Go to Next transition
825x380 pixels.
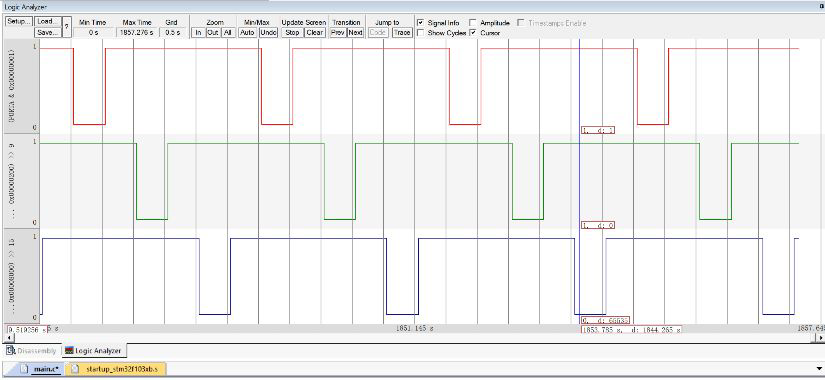[355, 32]
